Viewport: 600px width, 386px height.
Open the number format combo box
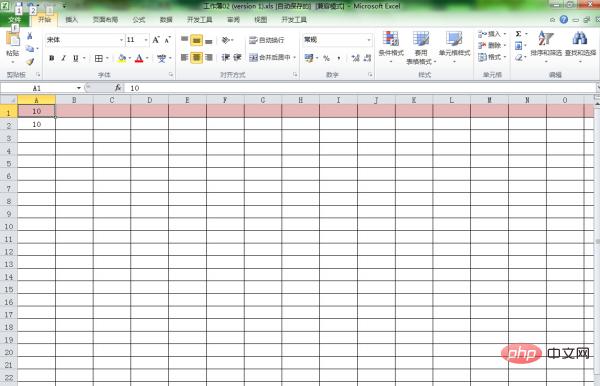coord(337,40)
